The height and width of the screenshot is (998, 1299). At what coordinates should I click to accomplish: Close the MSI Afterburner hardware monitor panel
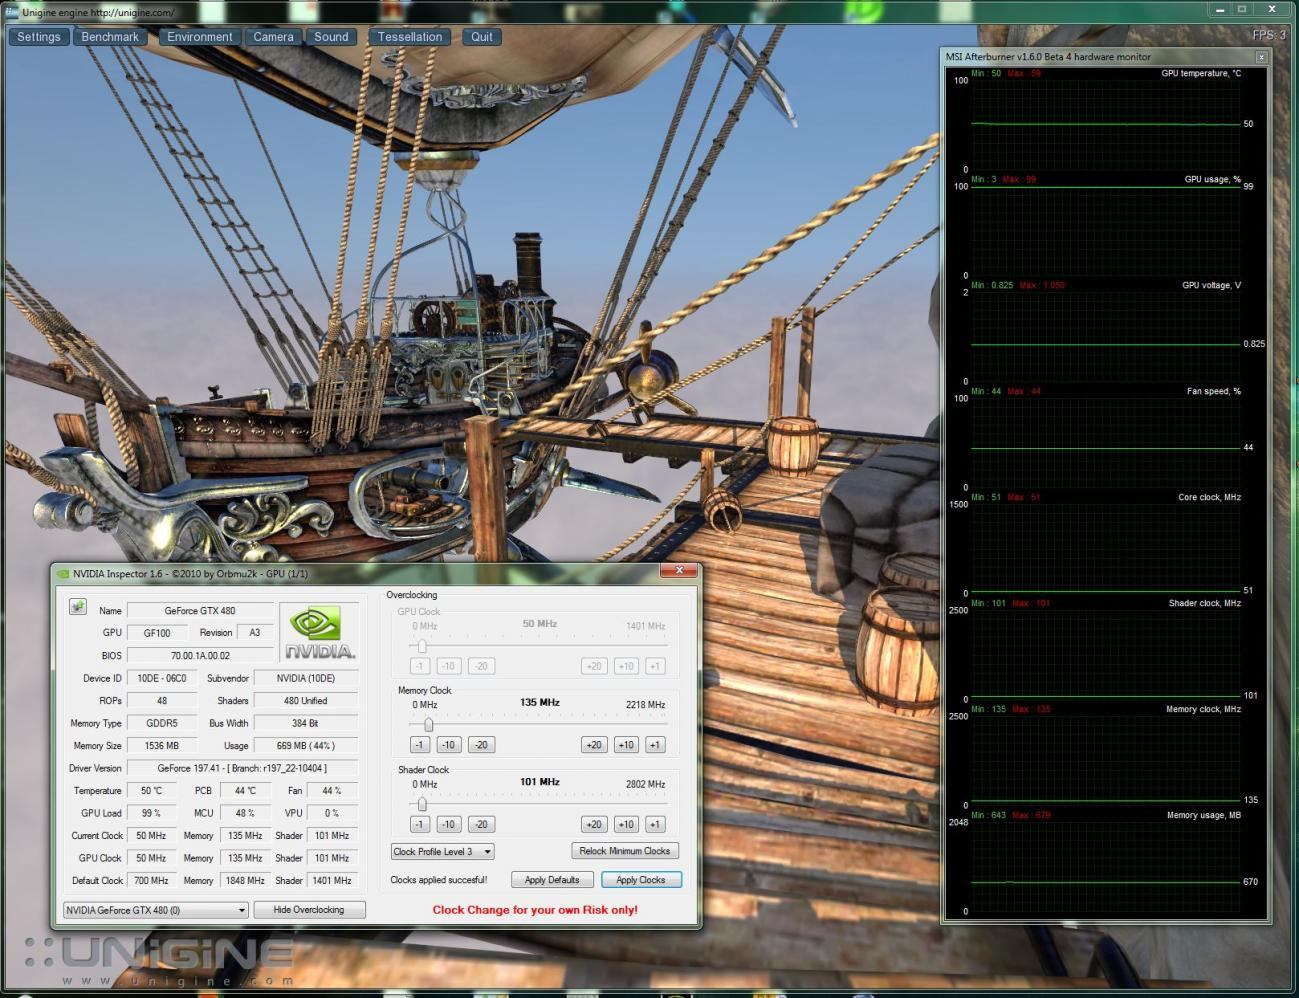[x=1261, y=57]
